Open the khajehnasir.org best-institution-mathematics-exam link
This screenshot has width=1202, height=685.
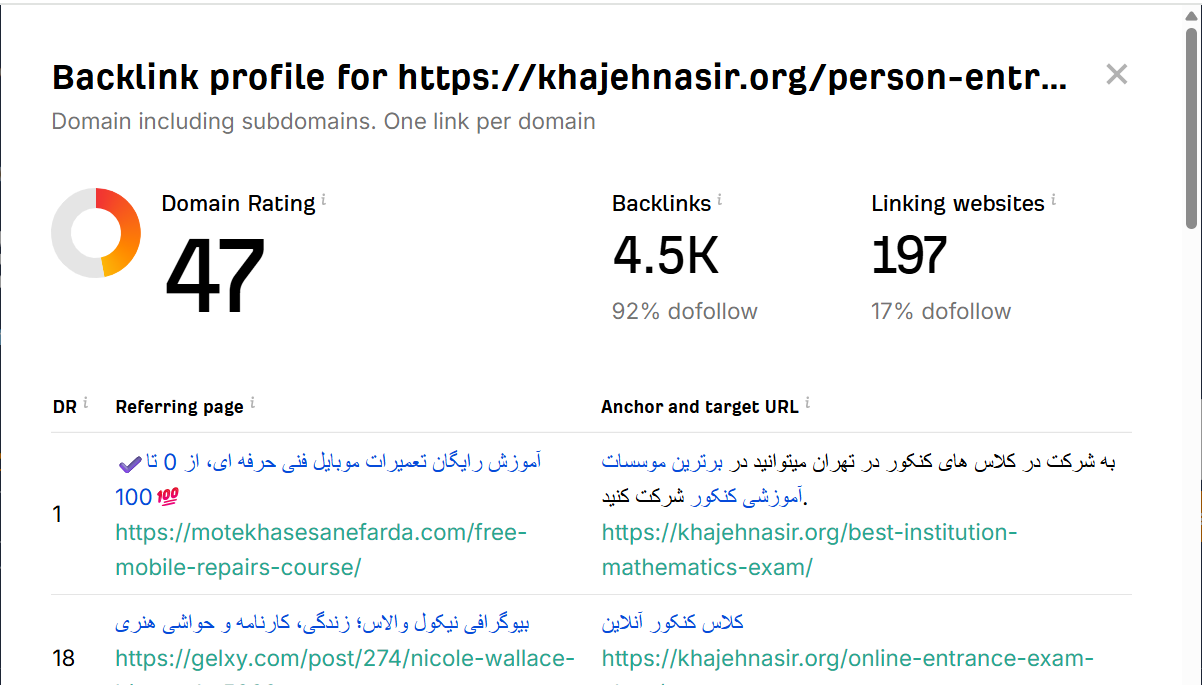808,549
